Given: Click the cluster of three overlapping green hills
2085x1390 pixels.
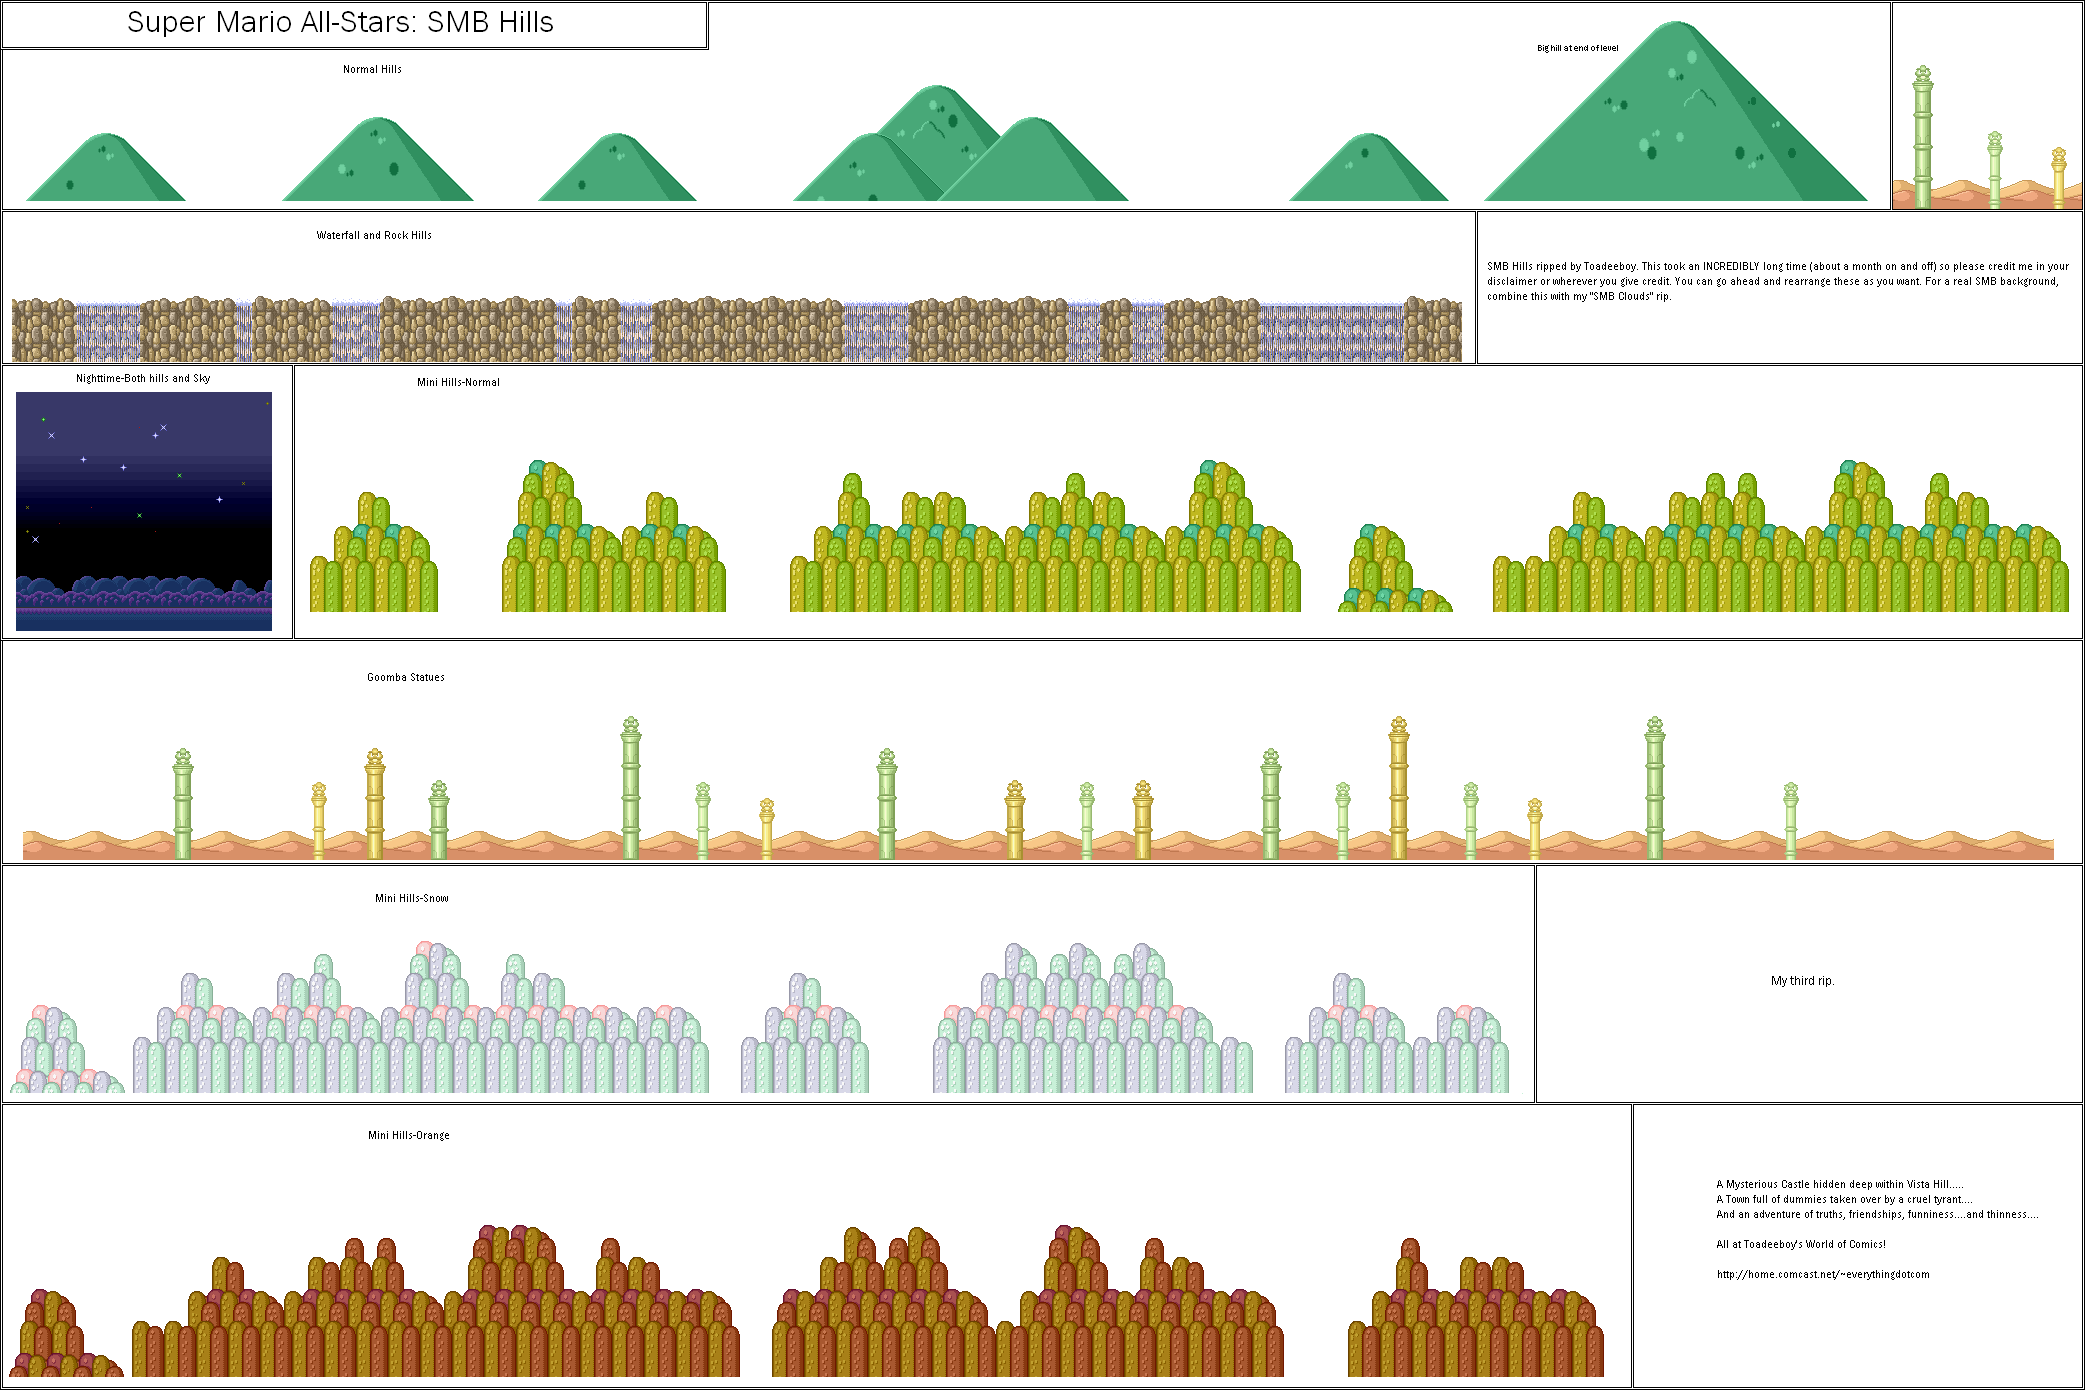Looking at the screenshot, I should tap(960, 143).
